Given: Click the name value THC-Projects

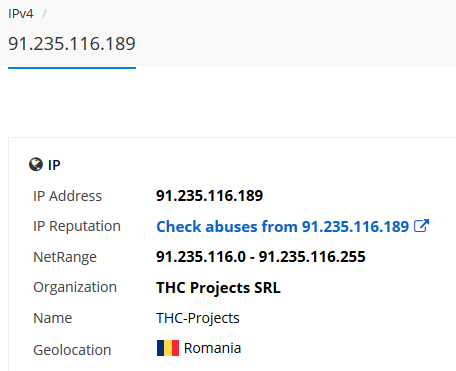Looking at the screenshot, I should tap(198, 318).
